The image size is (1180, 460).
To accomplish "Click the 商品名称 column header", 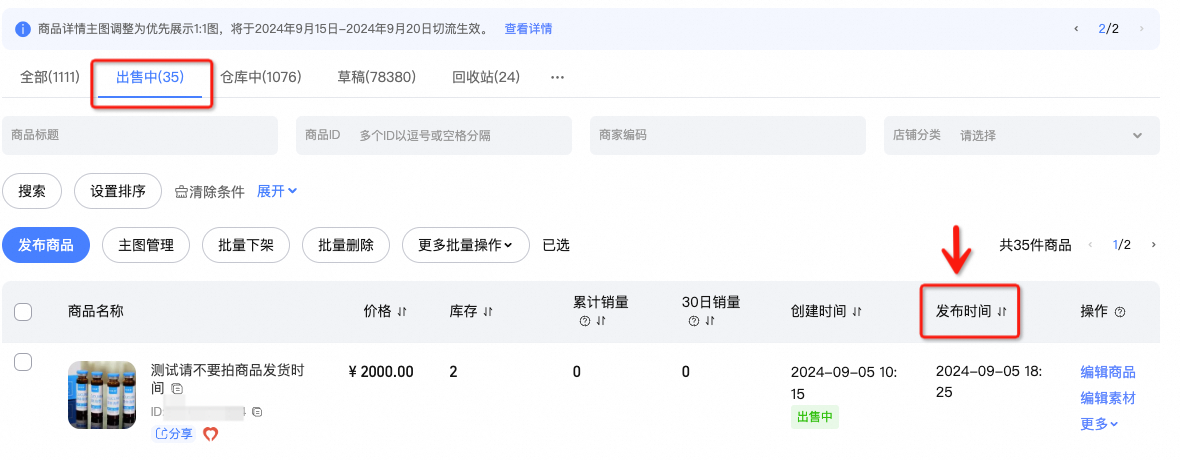I will click(x=96, y=312).
